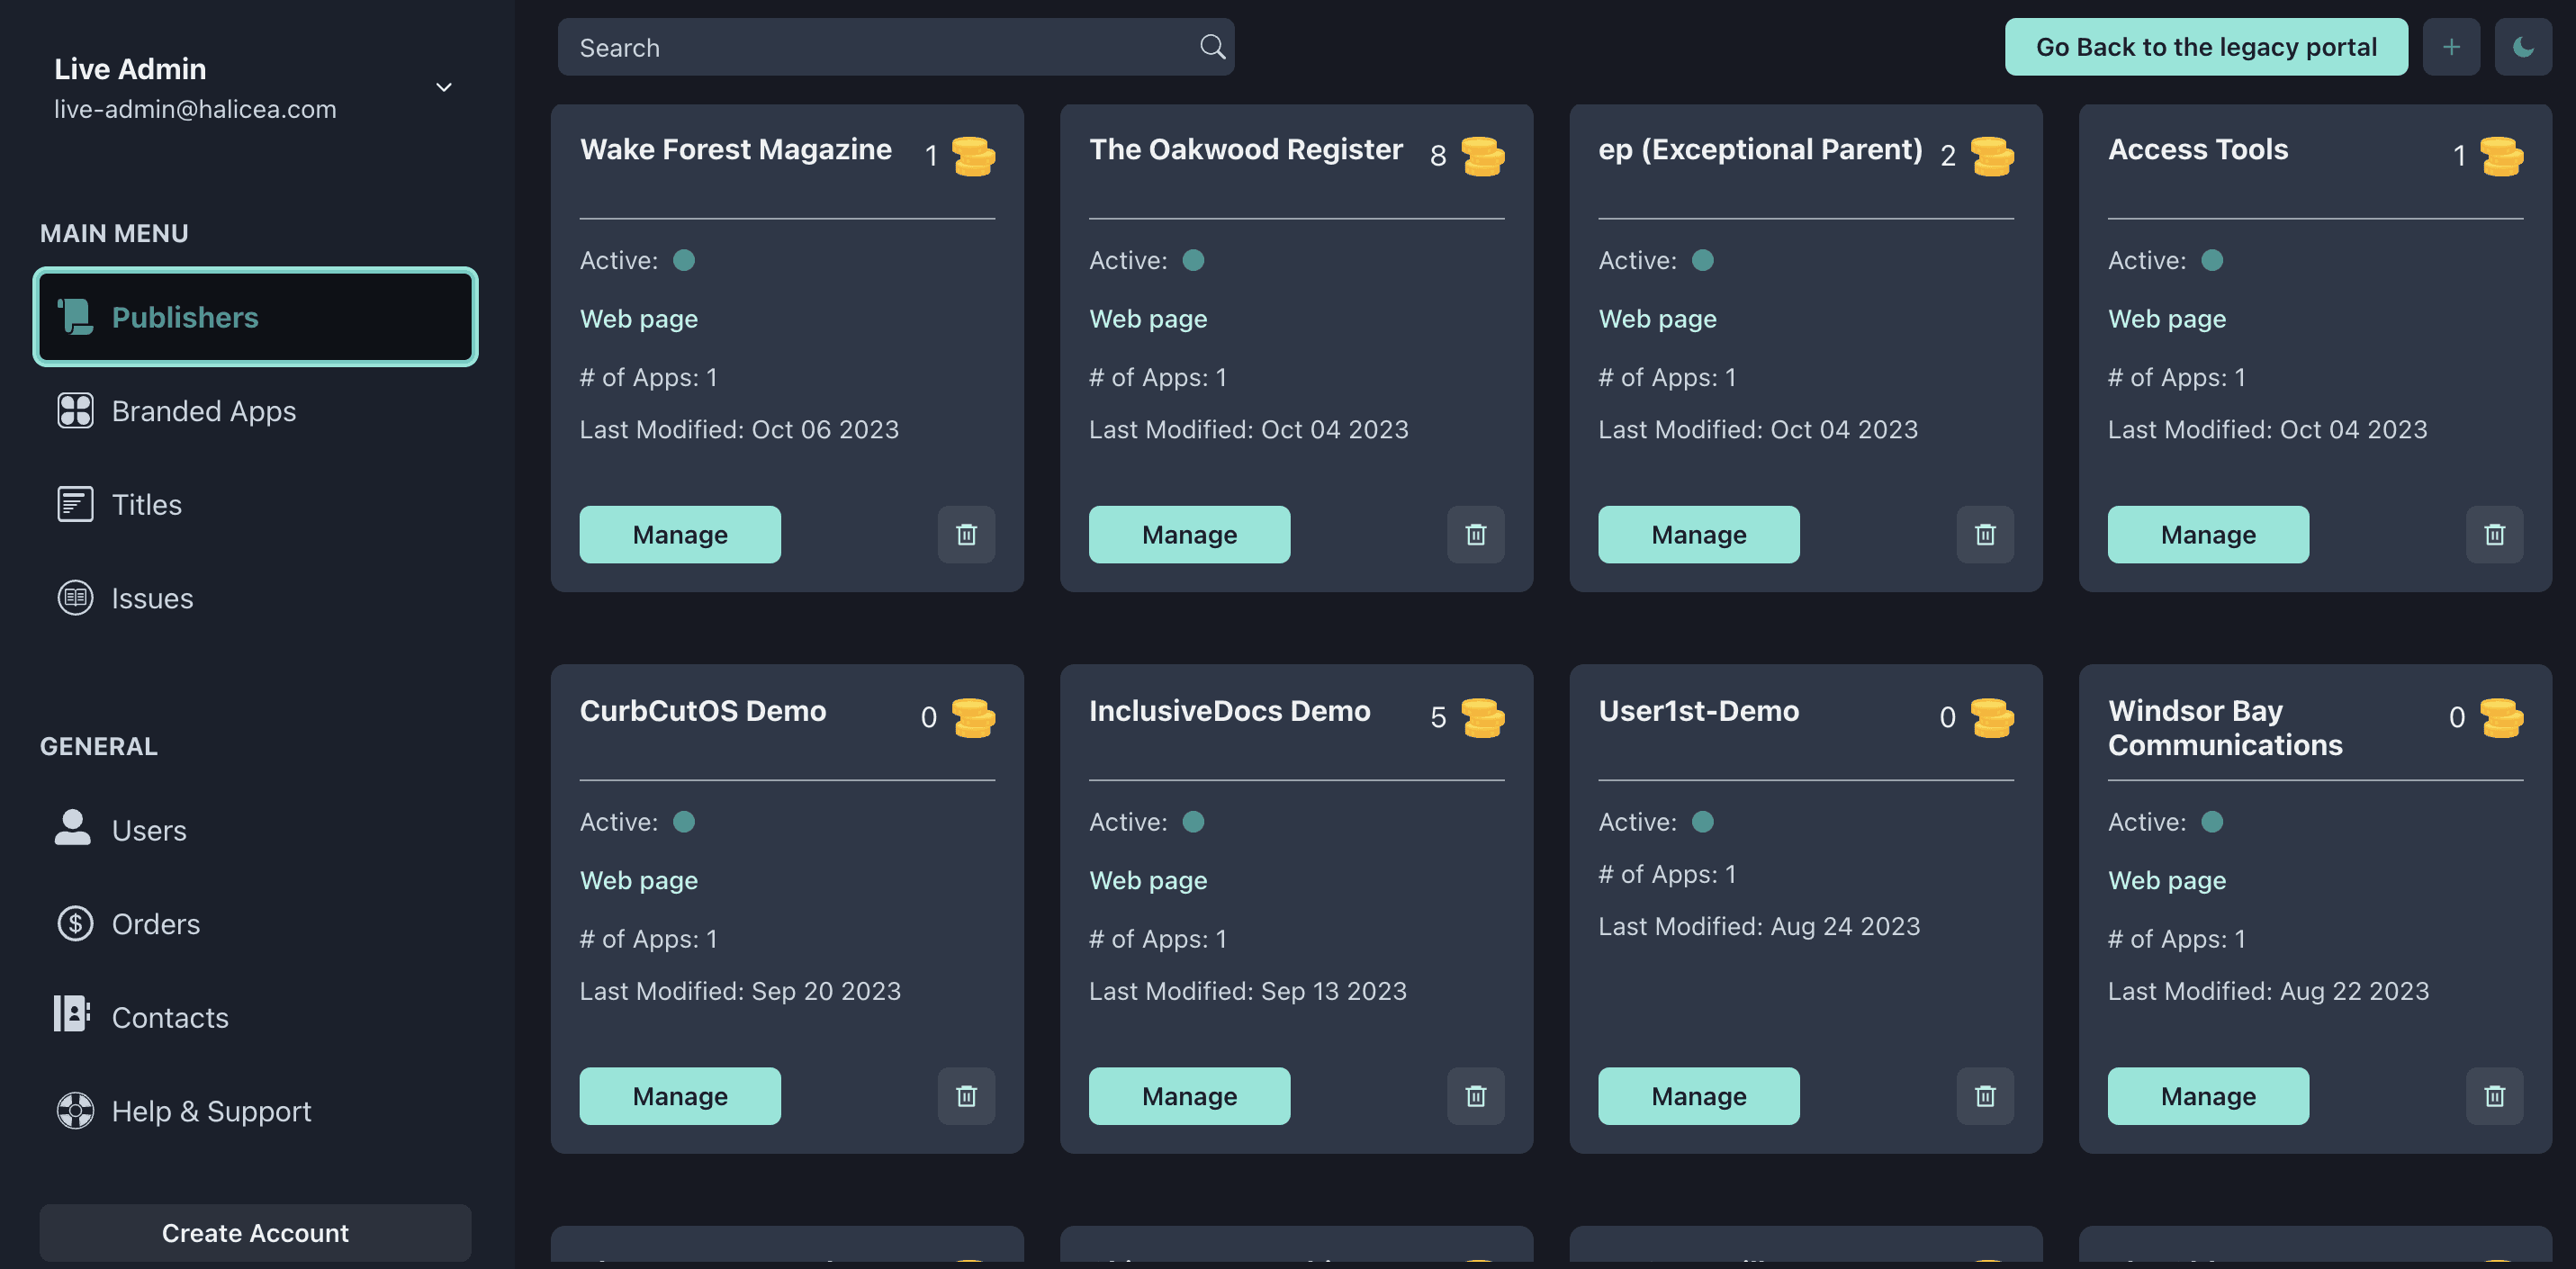
Task: Open Users in General menu
Action: point(149,830)
